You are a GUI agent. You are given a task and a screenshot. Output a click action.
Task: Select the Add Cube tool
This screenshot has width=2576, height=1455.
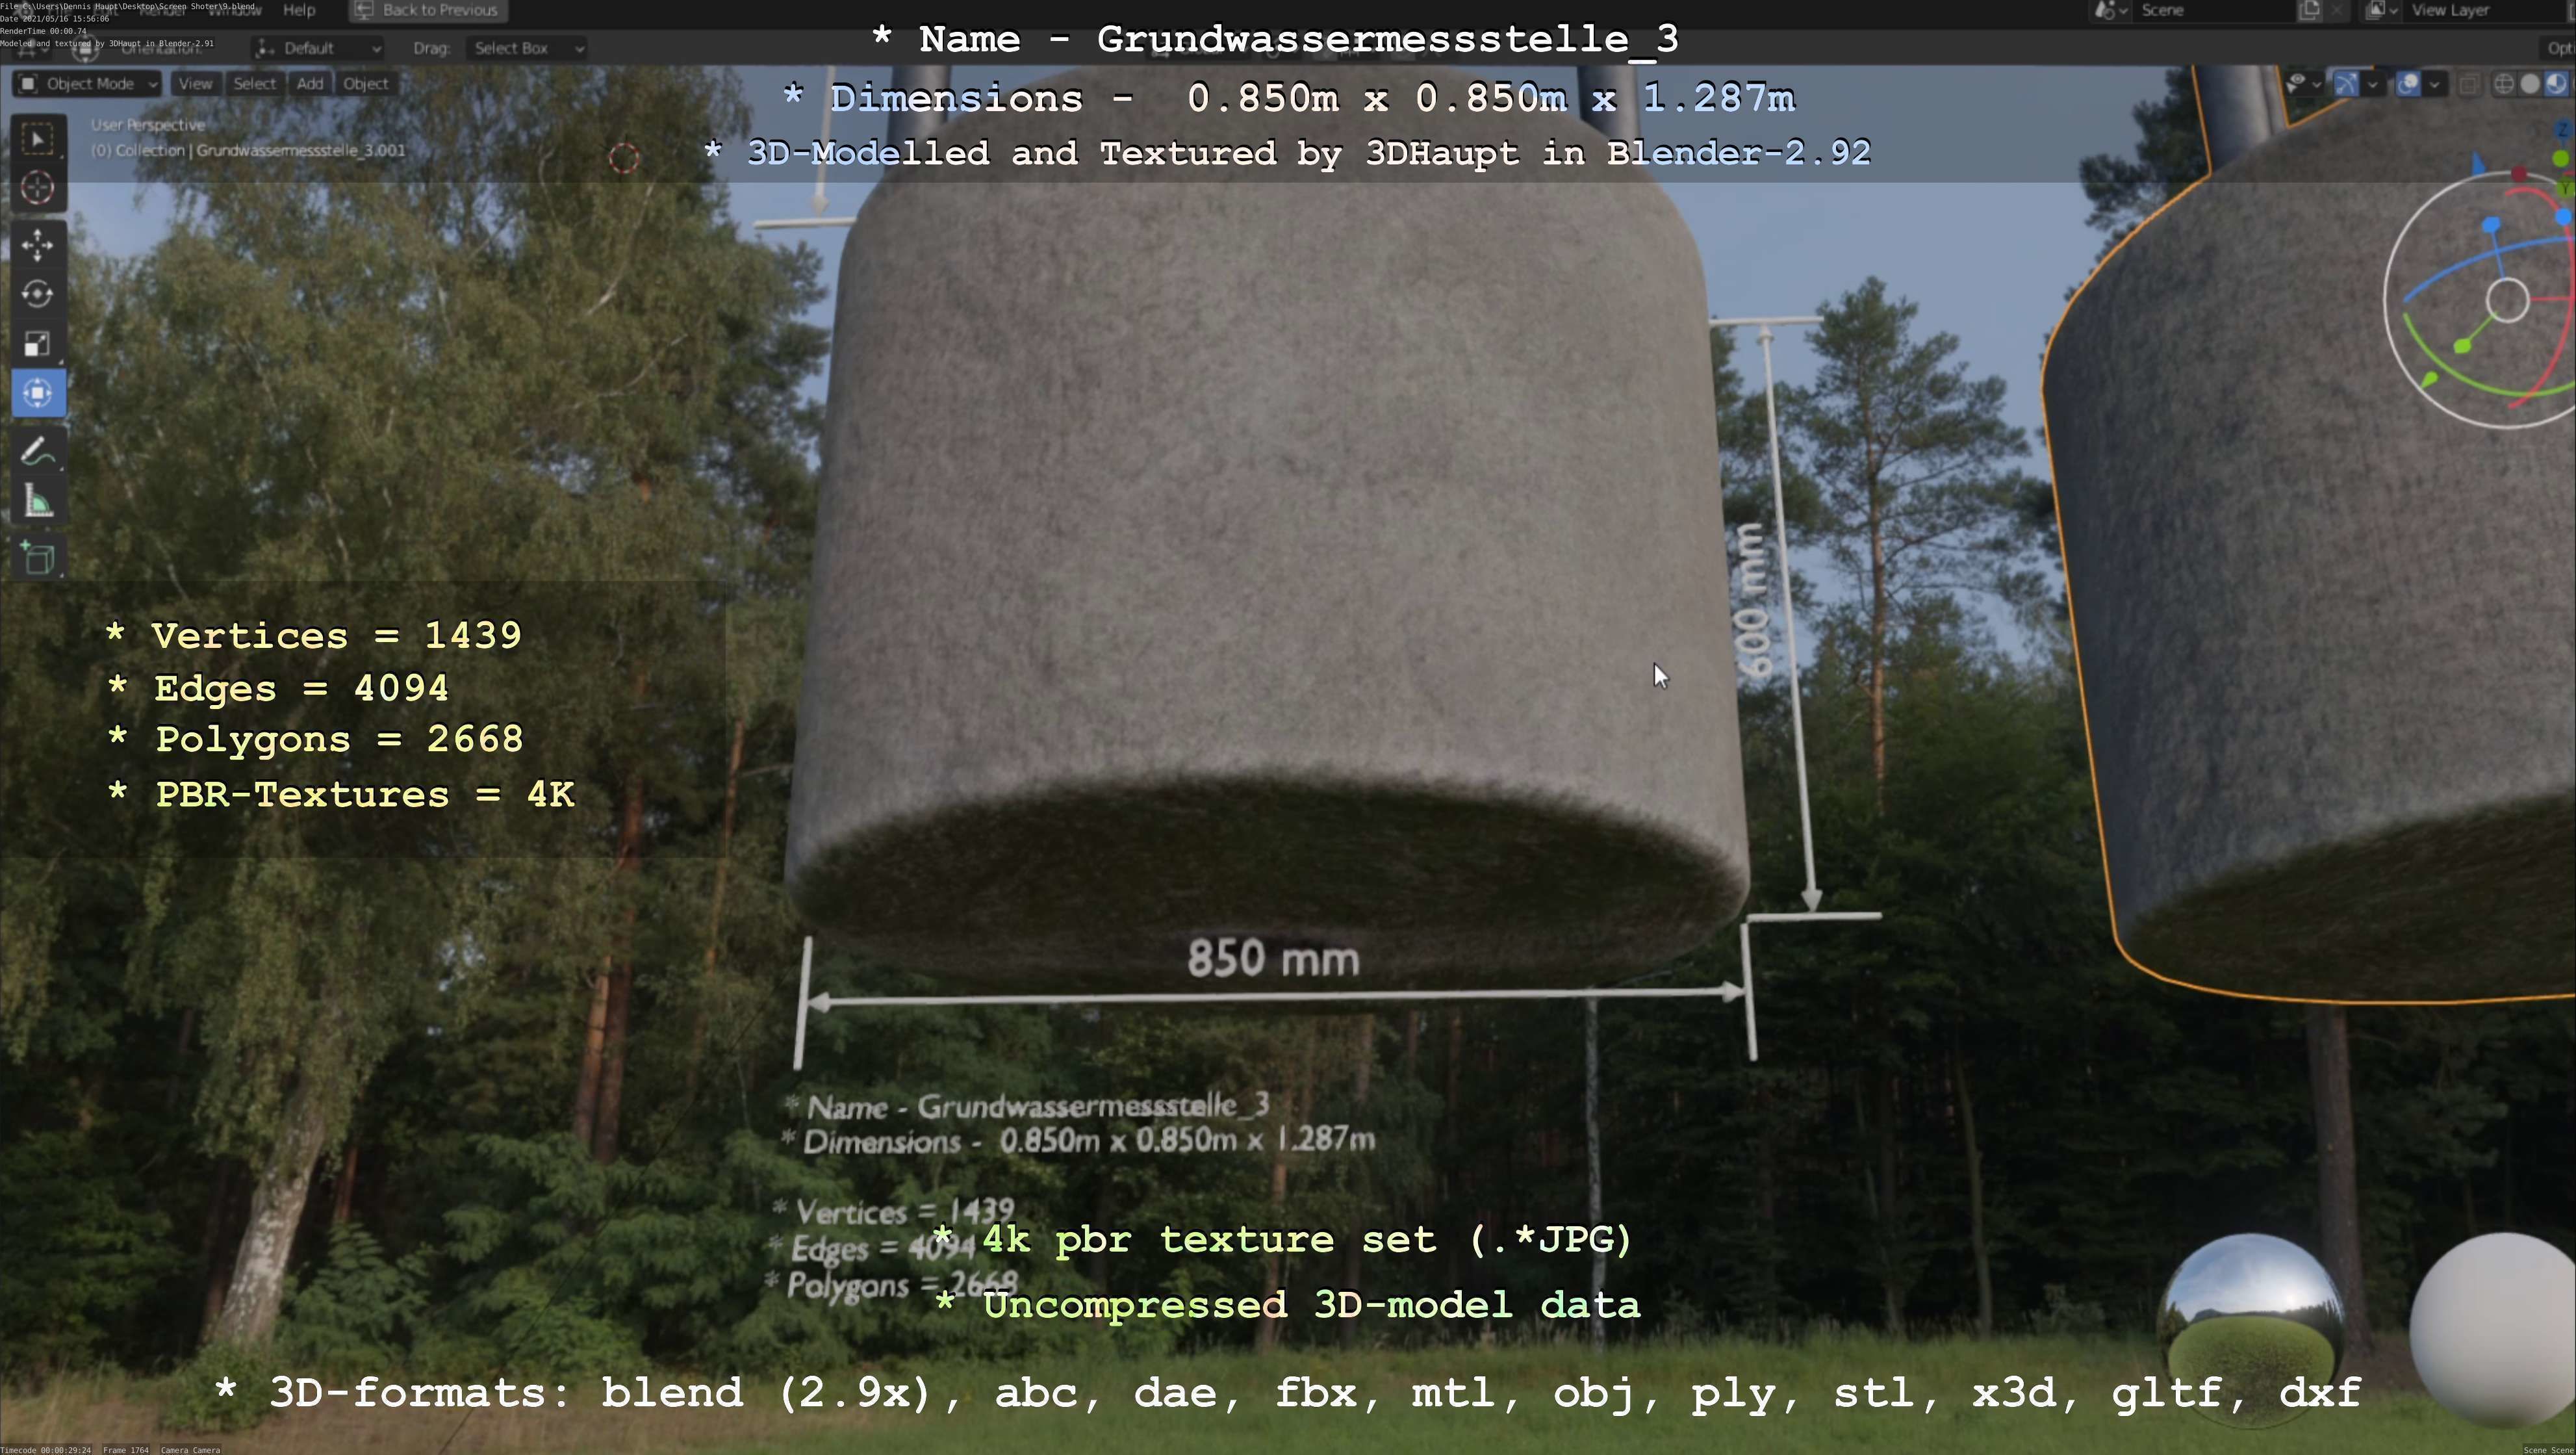38,558
